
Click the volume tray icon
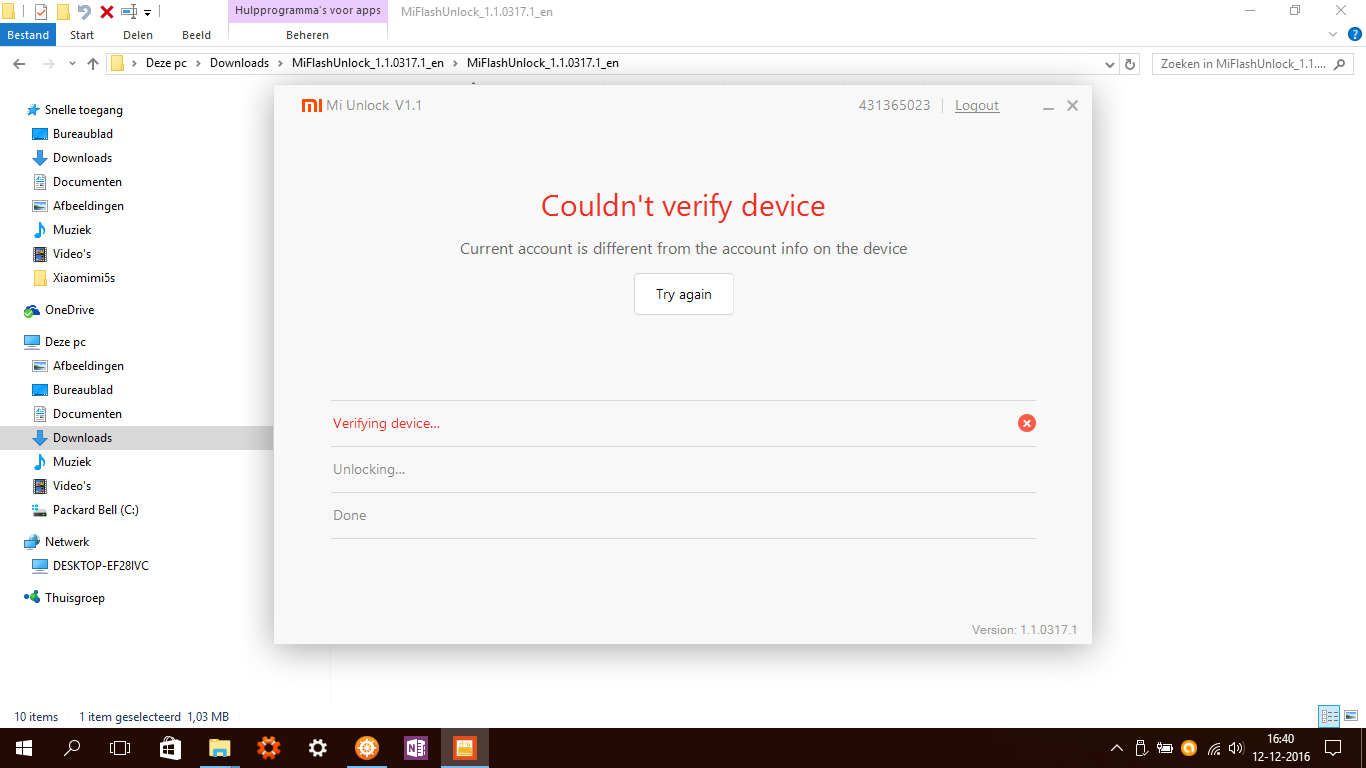tap(1236, 748)
